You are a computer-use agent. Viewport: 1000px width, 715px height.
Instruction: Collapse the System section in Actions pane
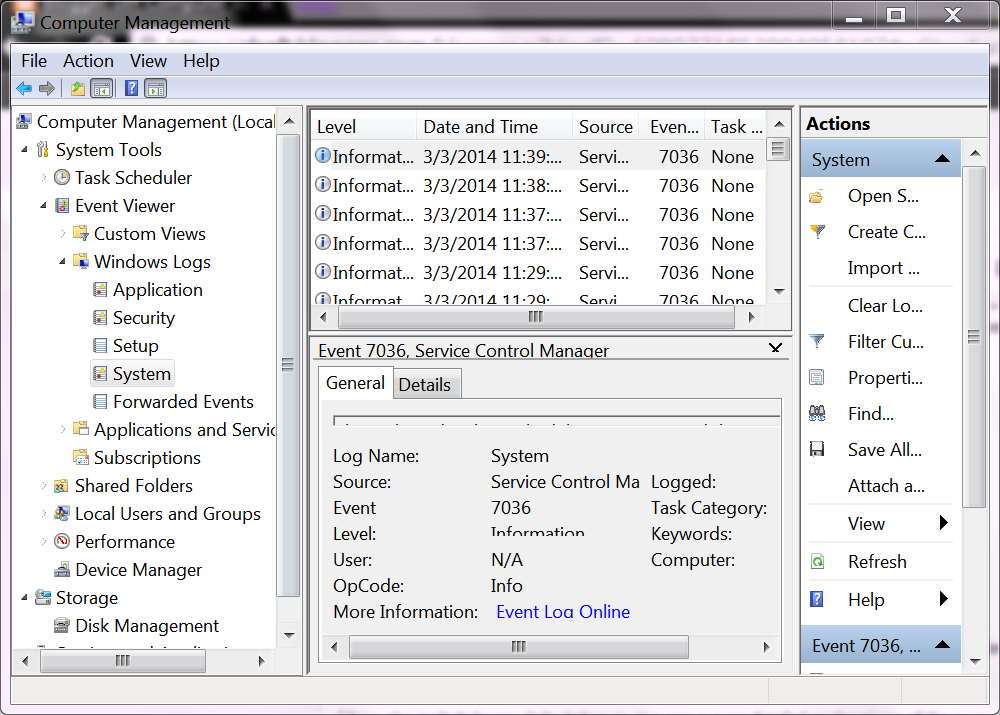click(x=942, y=159)
